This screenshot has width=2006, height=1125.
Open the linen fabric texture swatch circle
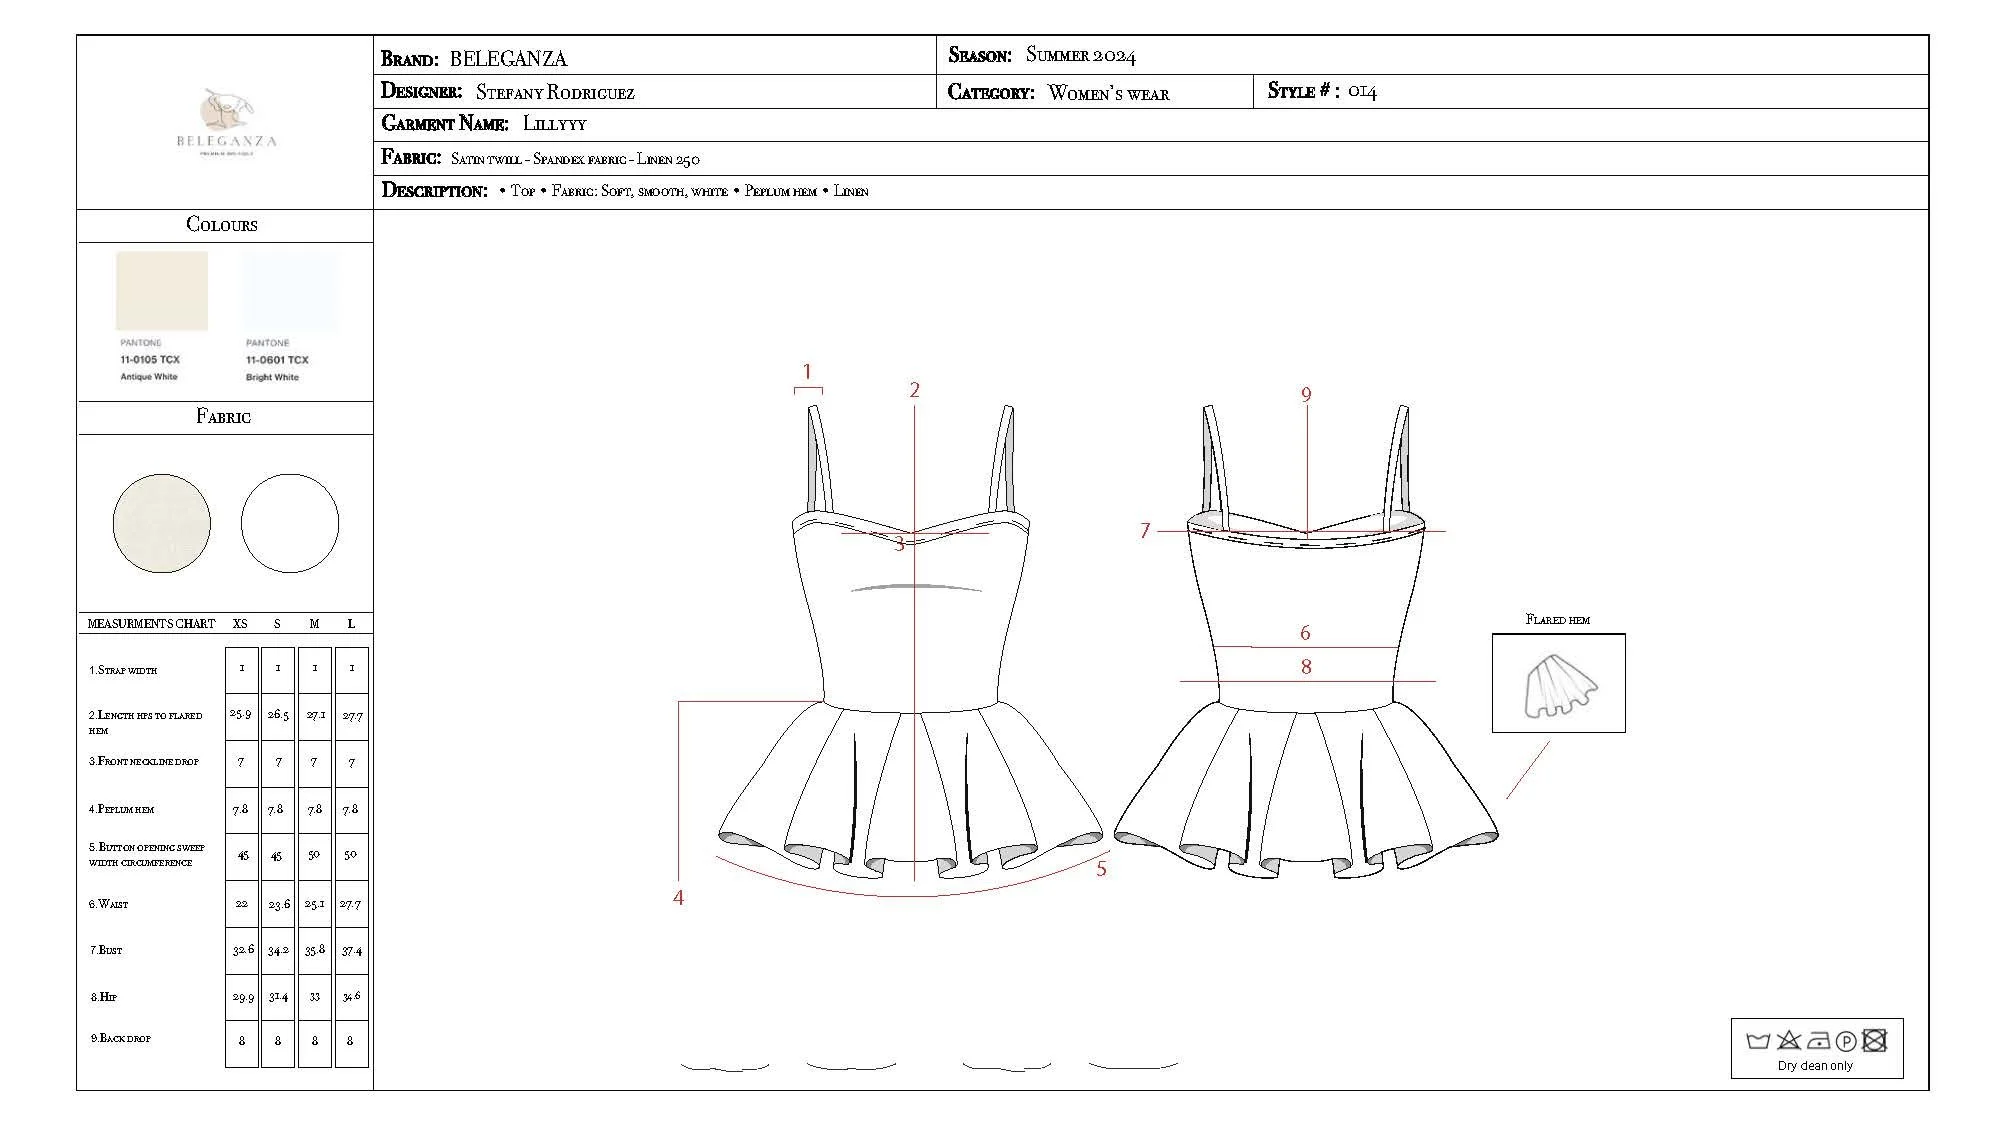click(x=163, y=523)
